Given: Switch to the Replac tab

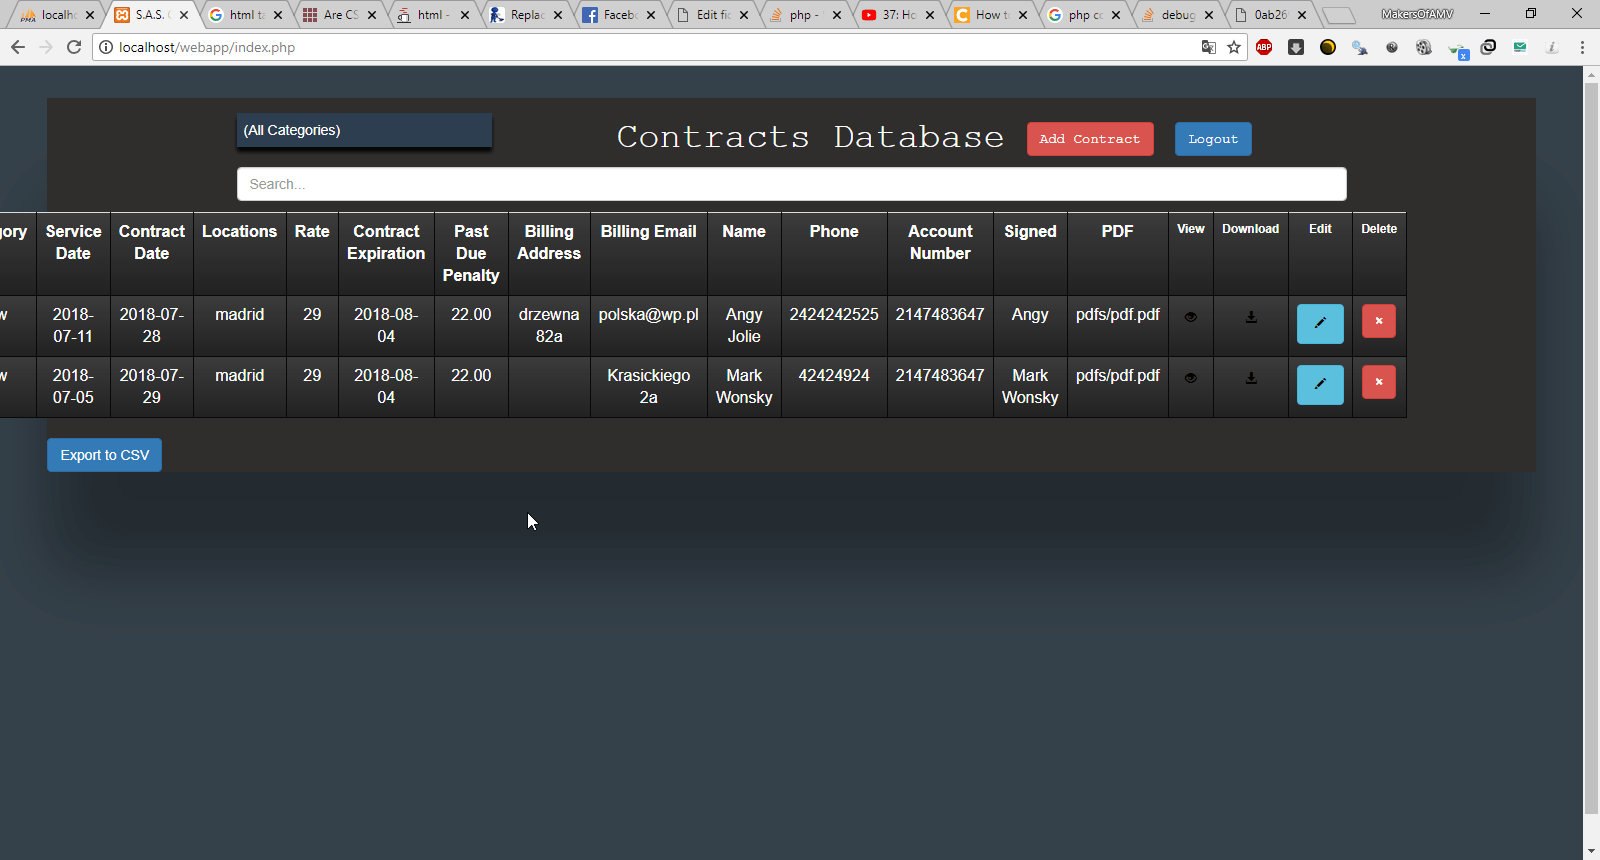Looking at the screenshot, I should click(x=525, y=15).
